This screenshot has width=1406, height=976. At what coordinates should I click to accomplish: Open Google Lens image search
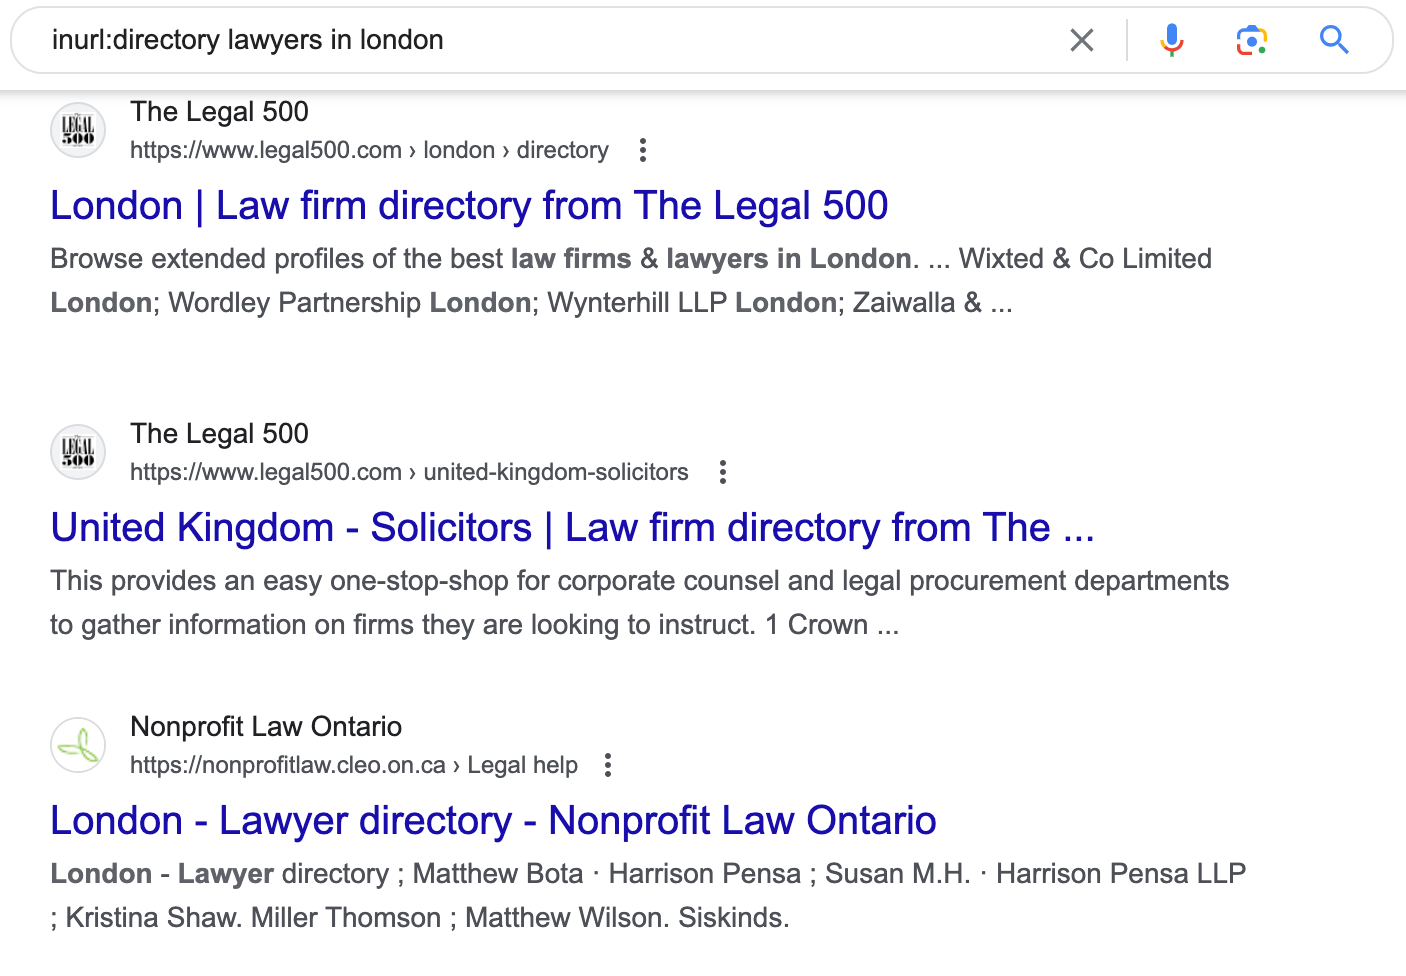point(1251,40)
